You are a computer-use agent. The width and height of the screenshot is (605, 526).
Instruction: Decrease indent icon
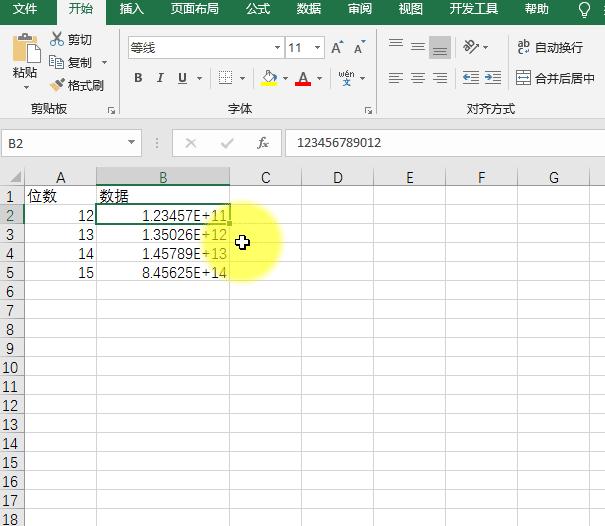click(x=471, y=78)
